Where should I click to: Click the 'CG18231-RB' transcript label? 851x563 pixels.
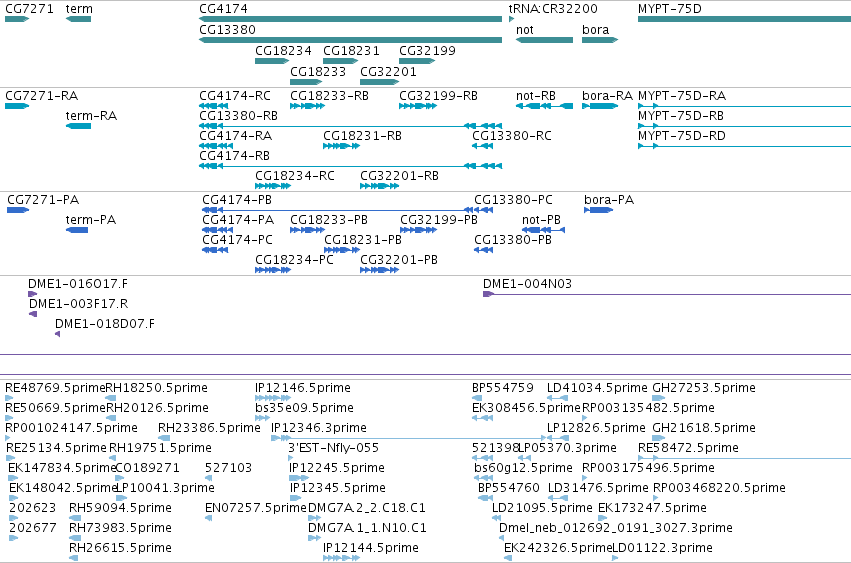pyautogui.click(x=363, y=136)
